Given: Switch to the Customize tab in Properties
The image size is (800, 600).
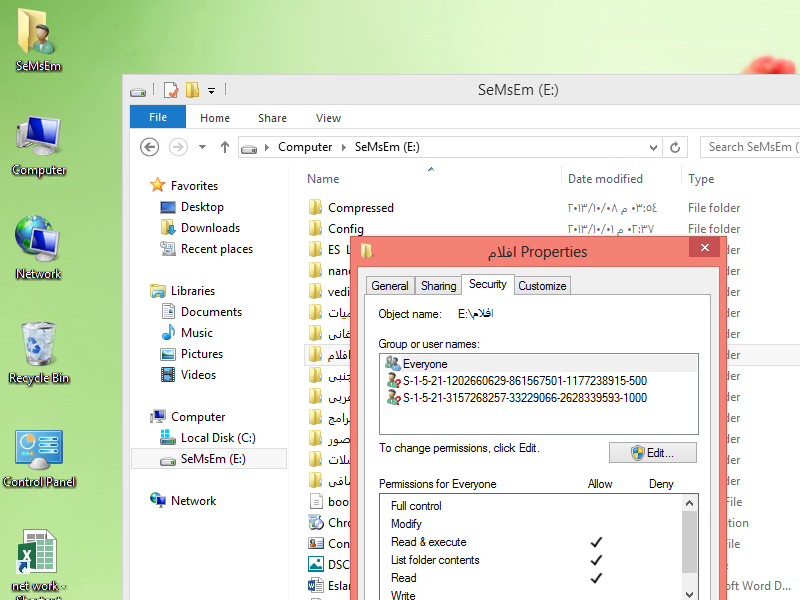Looking at the screenshot, I should pyautogui.click(x=542, y=286).
